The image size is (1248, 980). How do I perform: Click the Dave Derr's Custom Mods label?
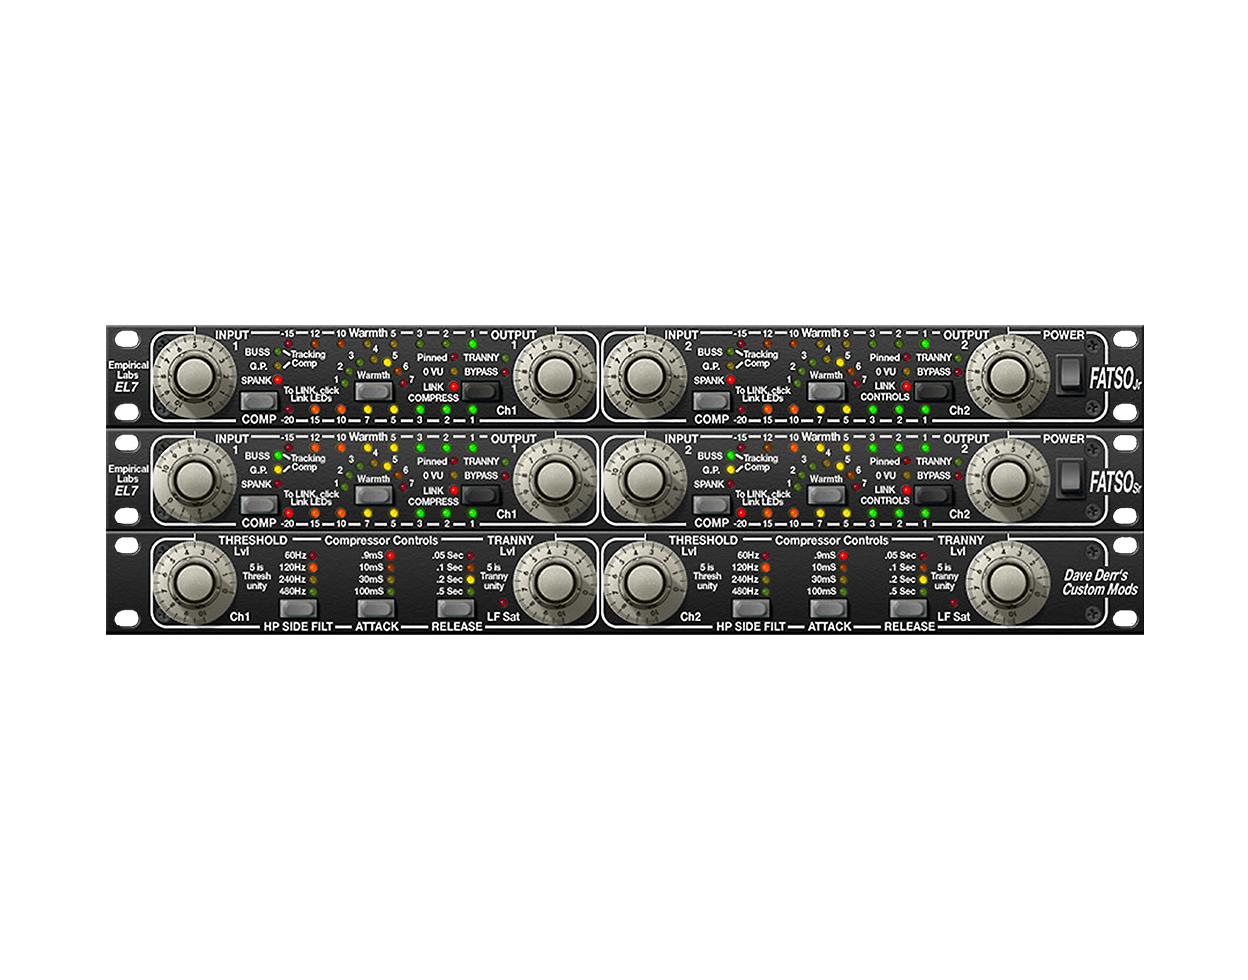1100,583
